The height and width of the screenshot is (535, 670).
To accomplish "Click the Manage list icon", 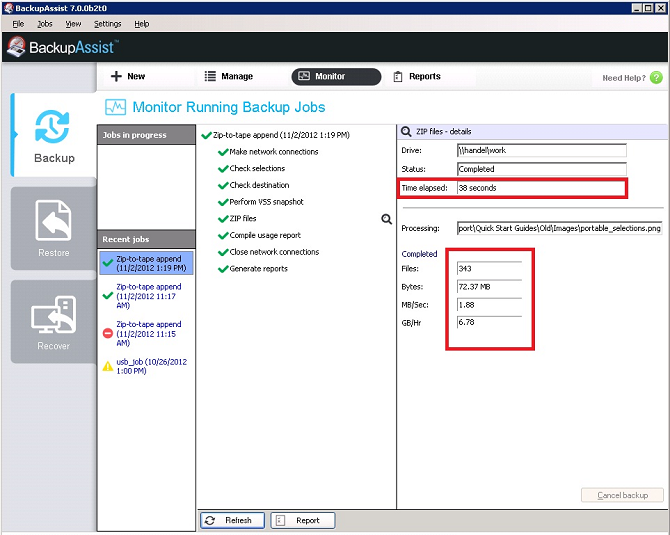I will [210, 76].
